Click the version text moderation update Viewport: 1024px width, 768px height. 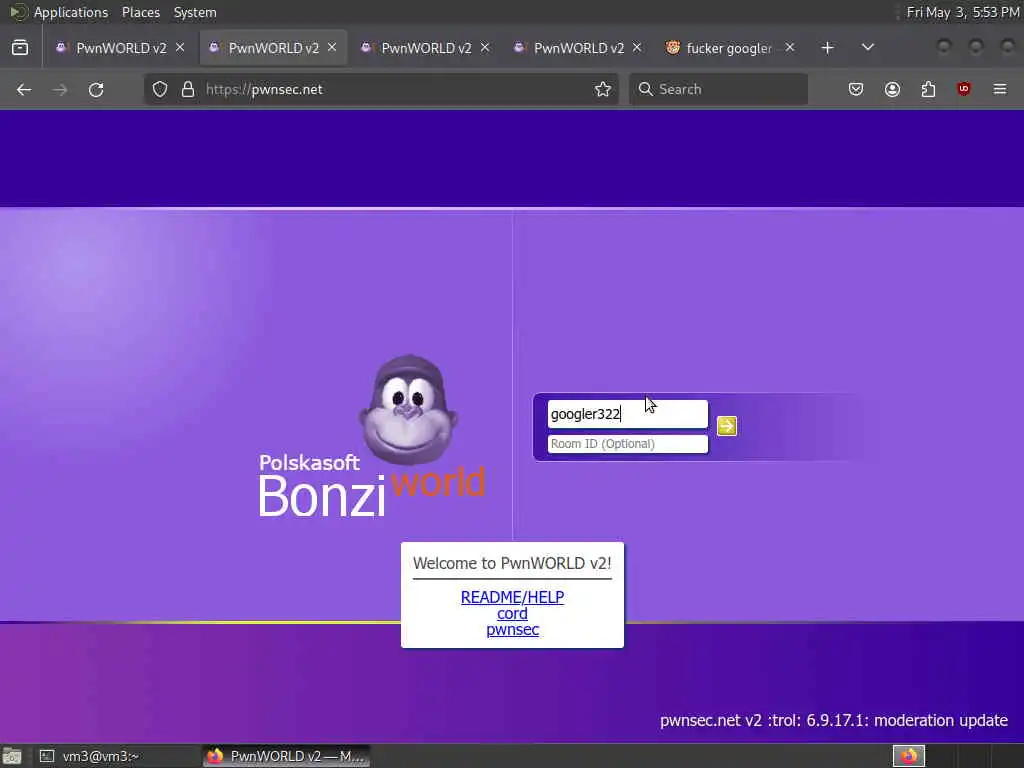833,720
